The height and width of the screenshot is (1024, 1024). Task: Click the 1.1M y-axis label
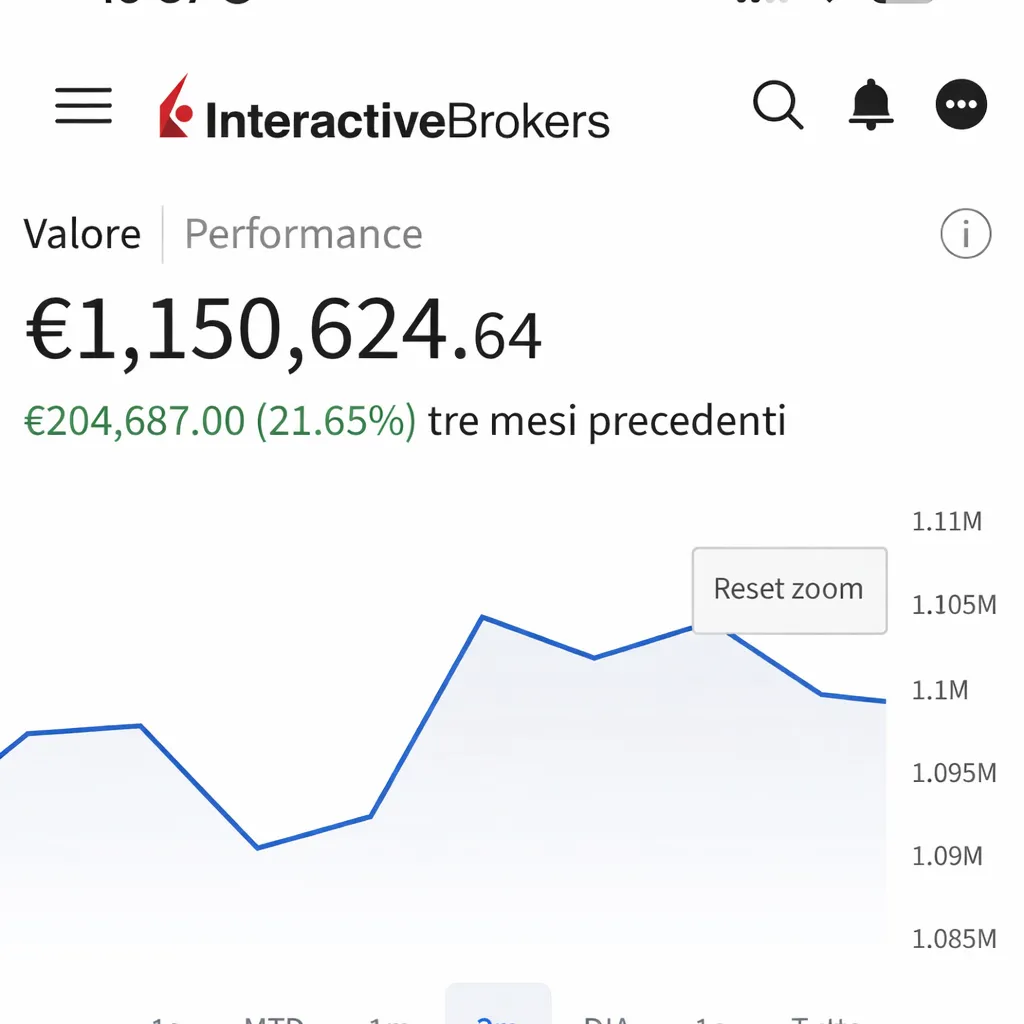(940, 690)
